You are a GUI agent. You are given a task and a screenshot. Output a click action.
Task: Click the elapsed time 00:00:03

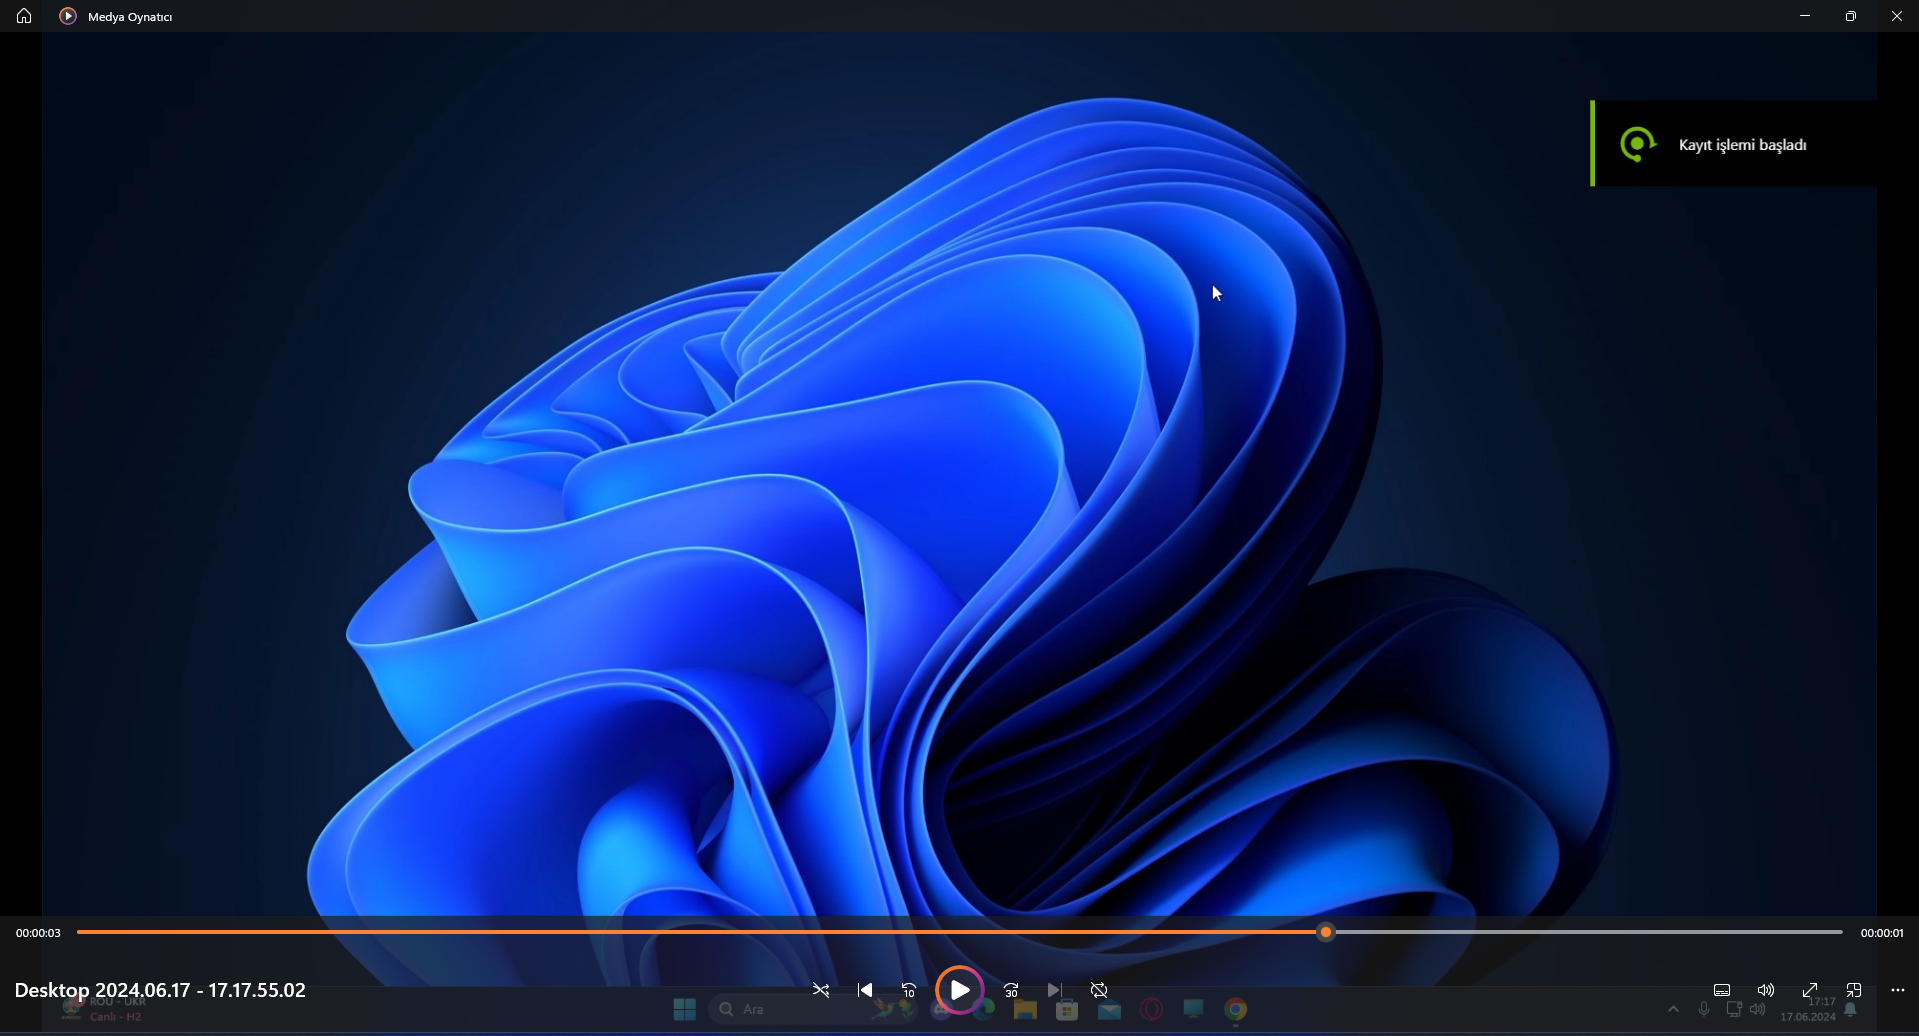38,933
